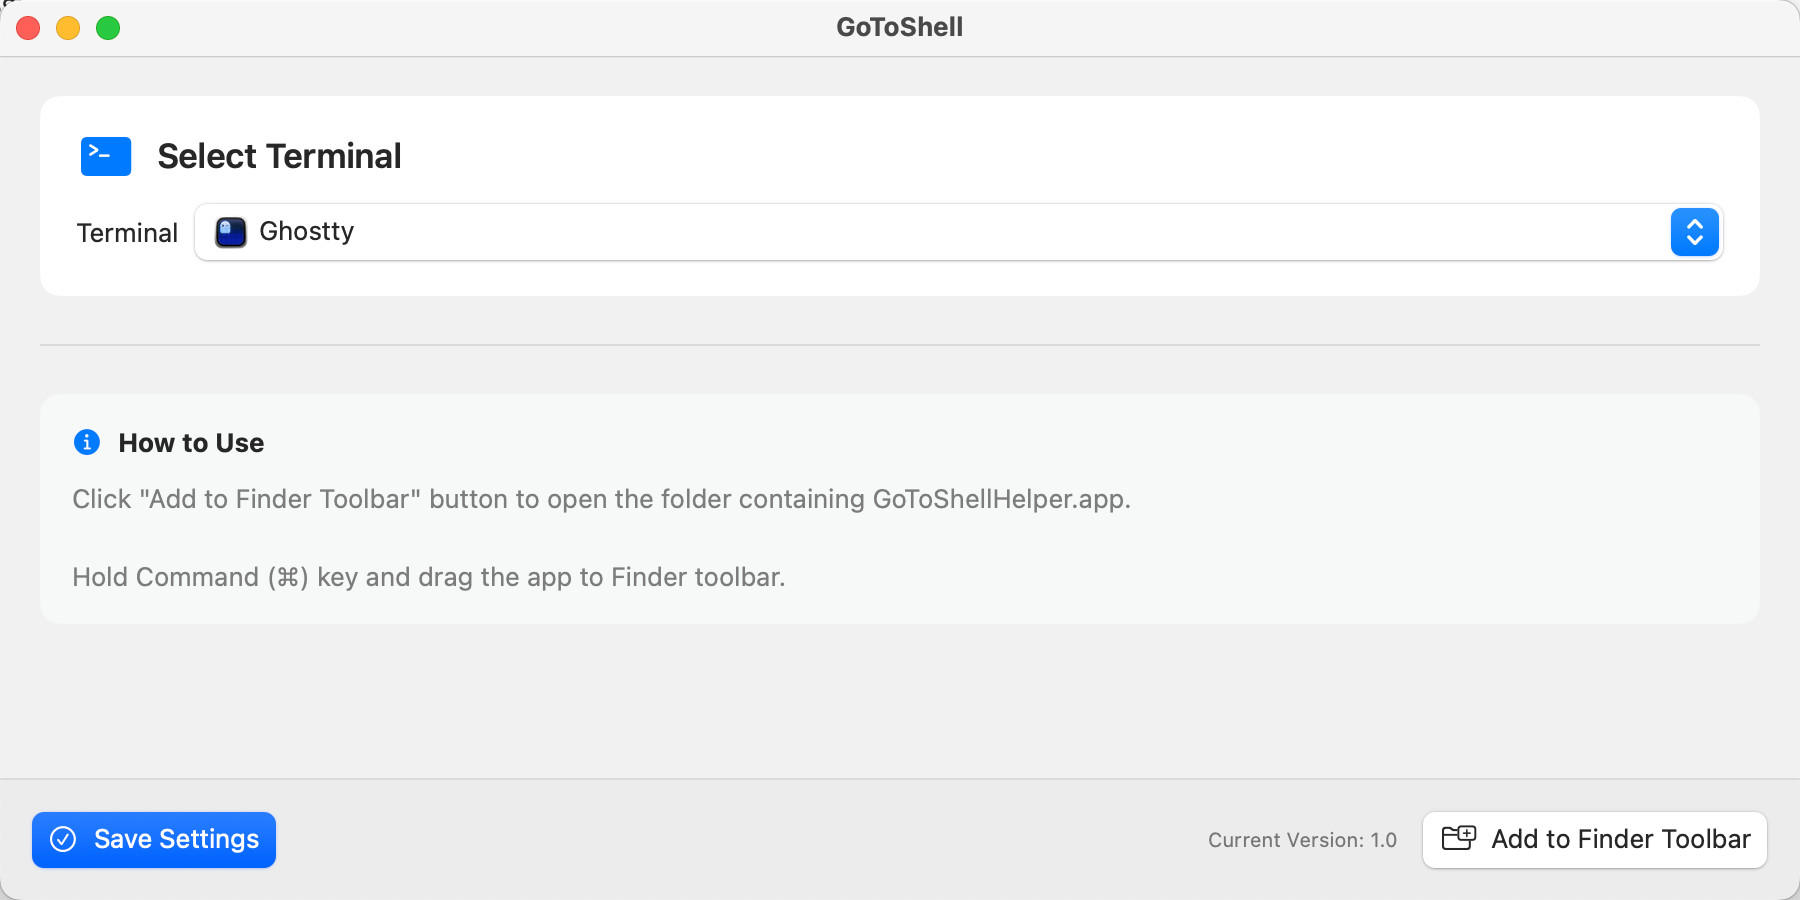Click the Hold Command key instruction line

428,577
